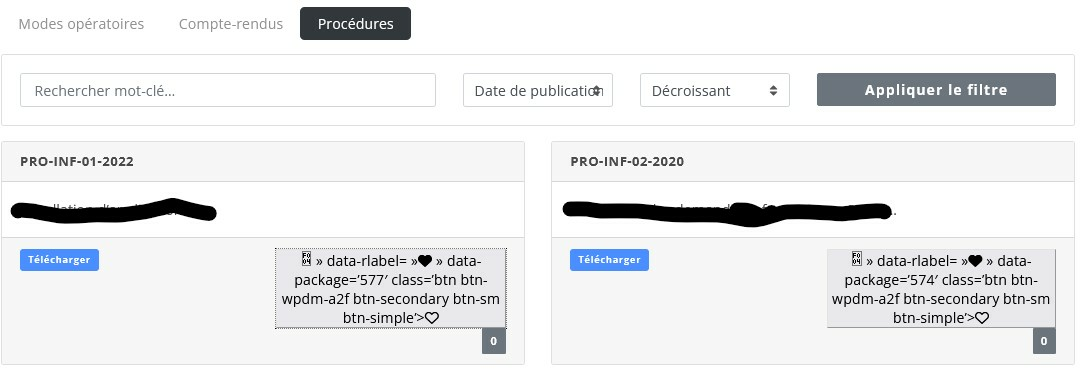Viewport: 1091px width, 391px height.
Task: Click the PRO-INF-02-2020 card title
Action: point(627,161)
